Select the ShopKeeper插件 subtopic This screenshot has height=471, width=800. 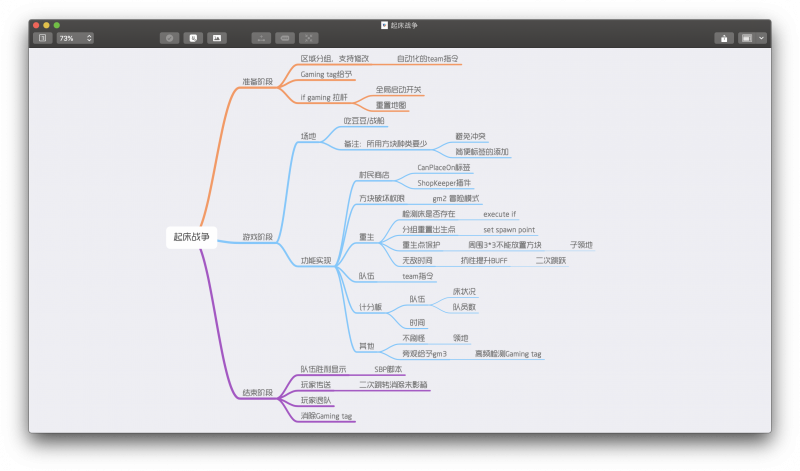coord(444,183)
